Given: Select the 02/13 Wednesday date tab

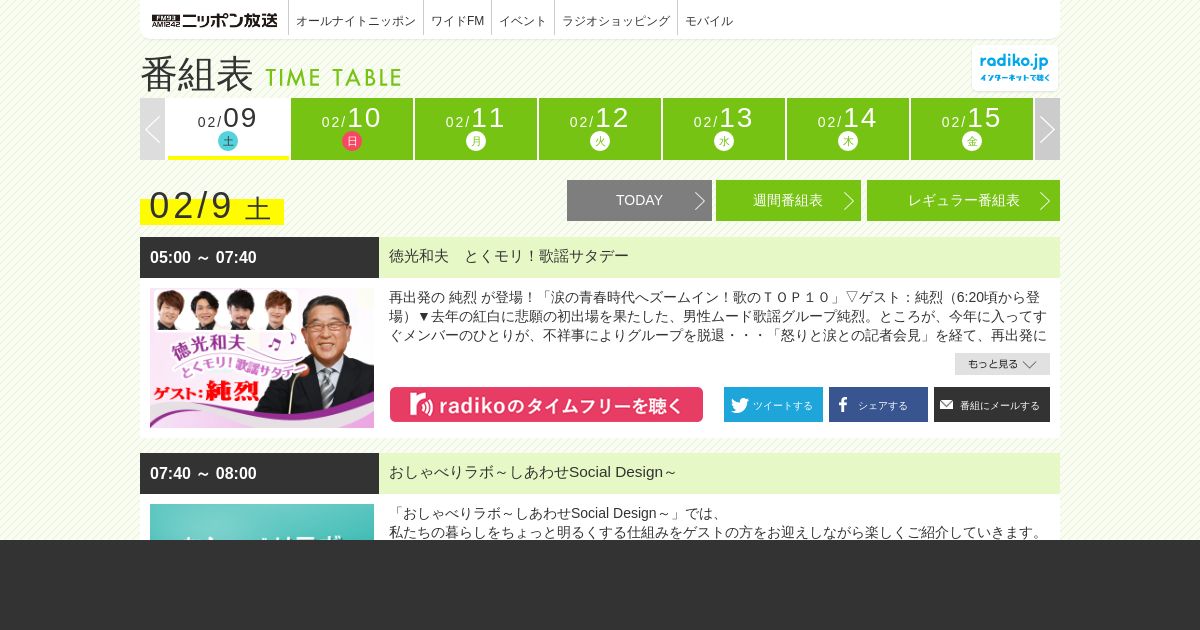Looking at the screenshot, I should click(724, 129).
